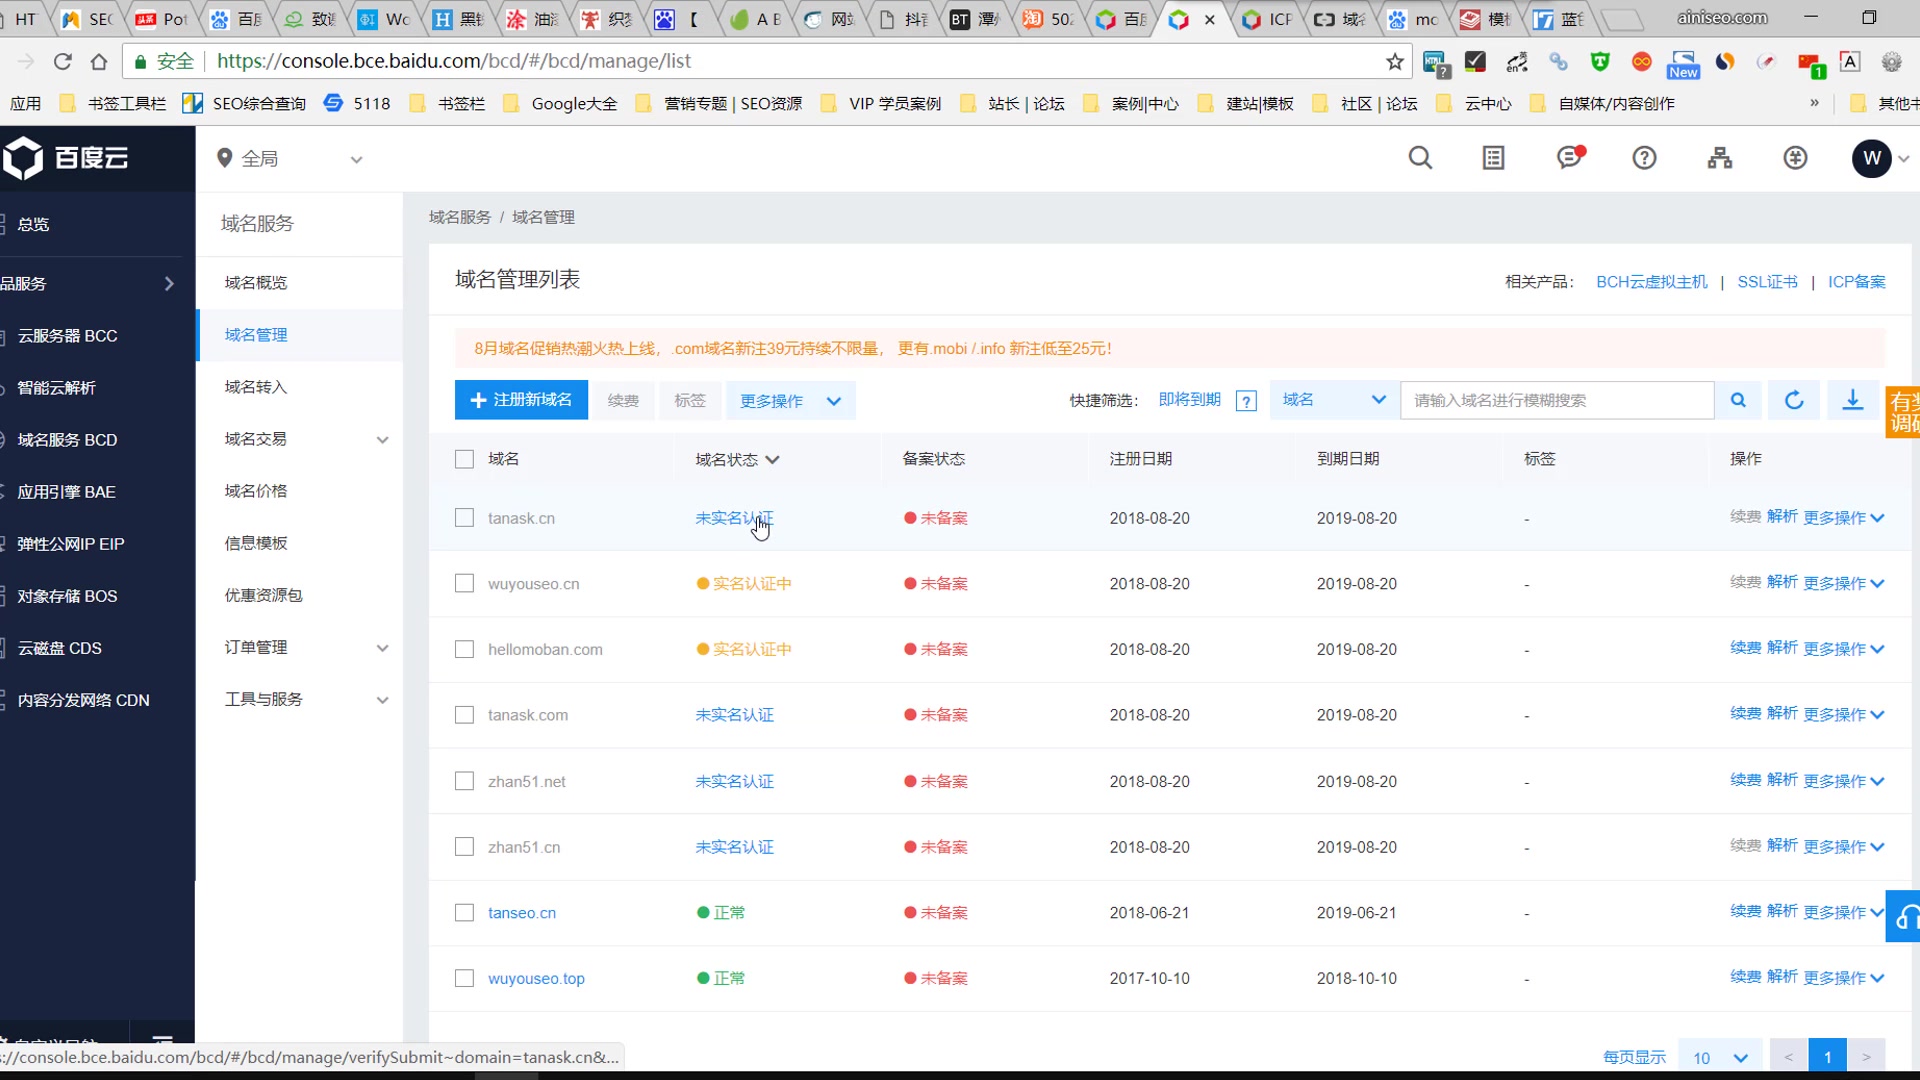Image resolution: width=1920 pixels, height=1080 pixels.
Task: Click the download export icon button
Action: point(1852,400)
